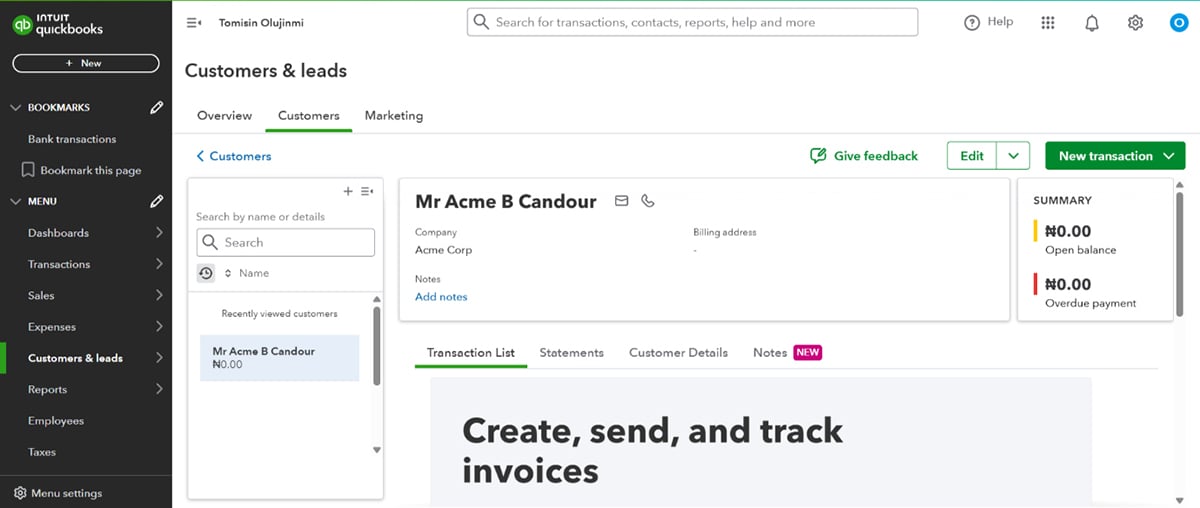Open the Help question mark icon
This screenshot has height=508, width=1200.
pyautogui.click(x=972, y=22)
